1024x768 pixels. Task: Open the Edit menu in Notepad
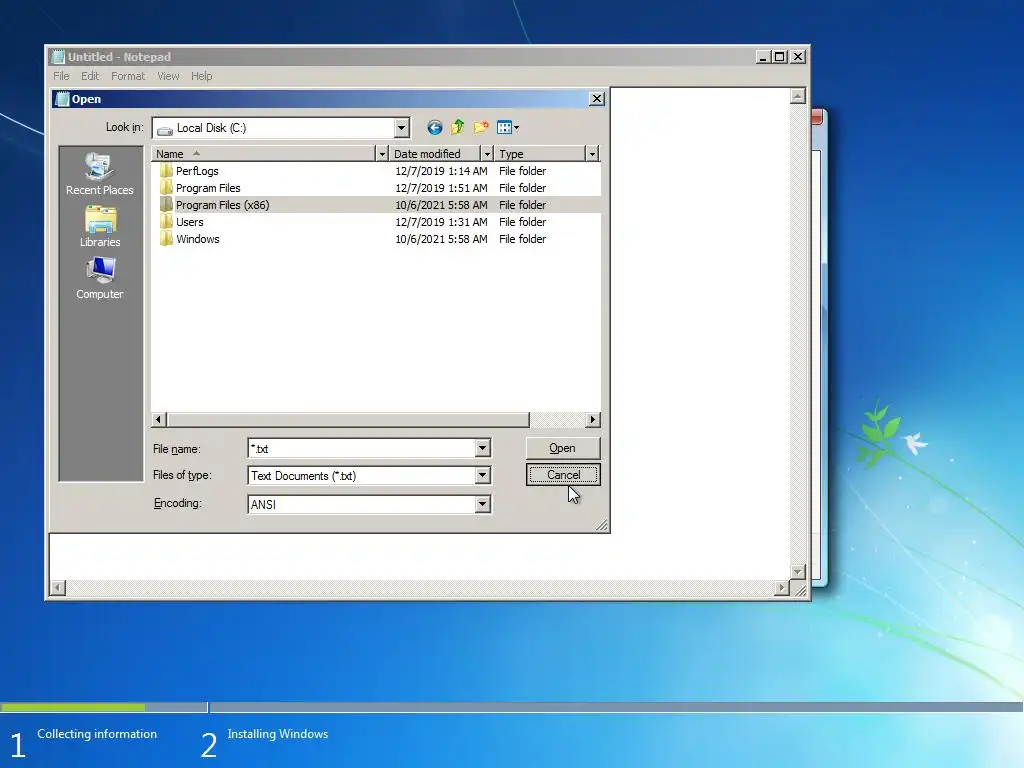[90, 76]
